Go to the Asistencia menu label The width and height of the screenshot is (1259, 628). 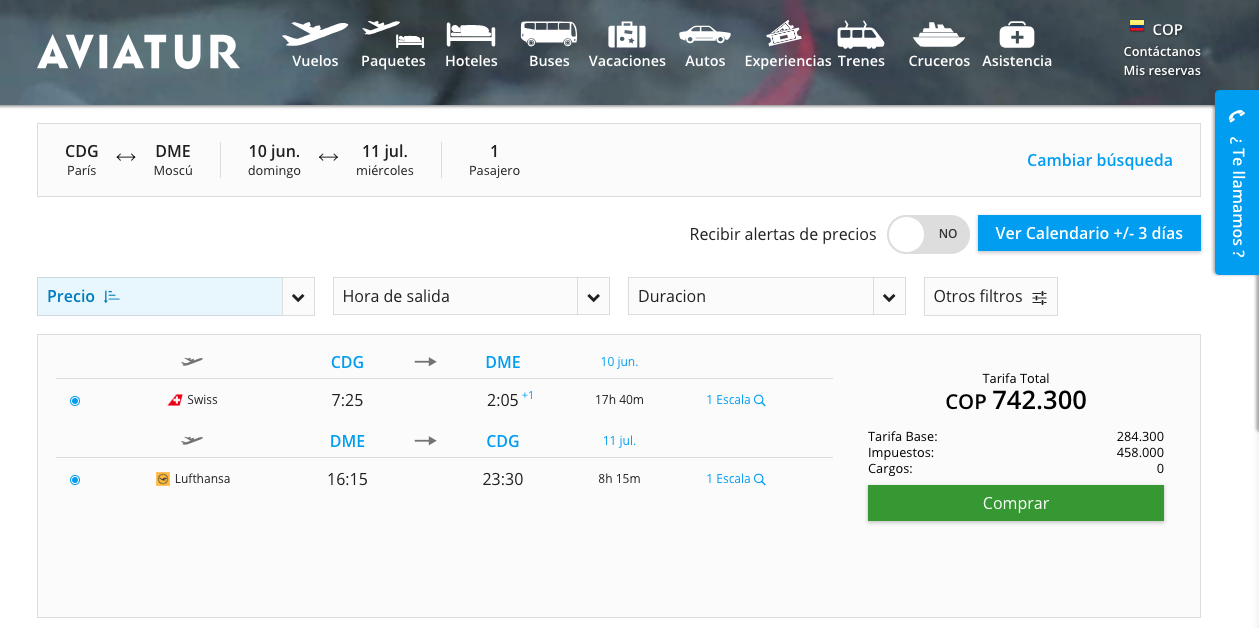(x=1017, y=61)
